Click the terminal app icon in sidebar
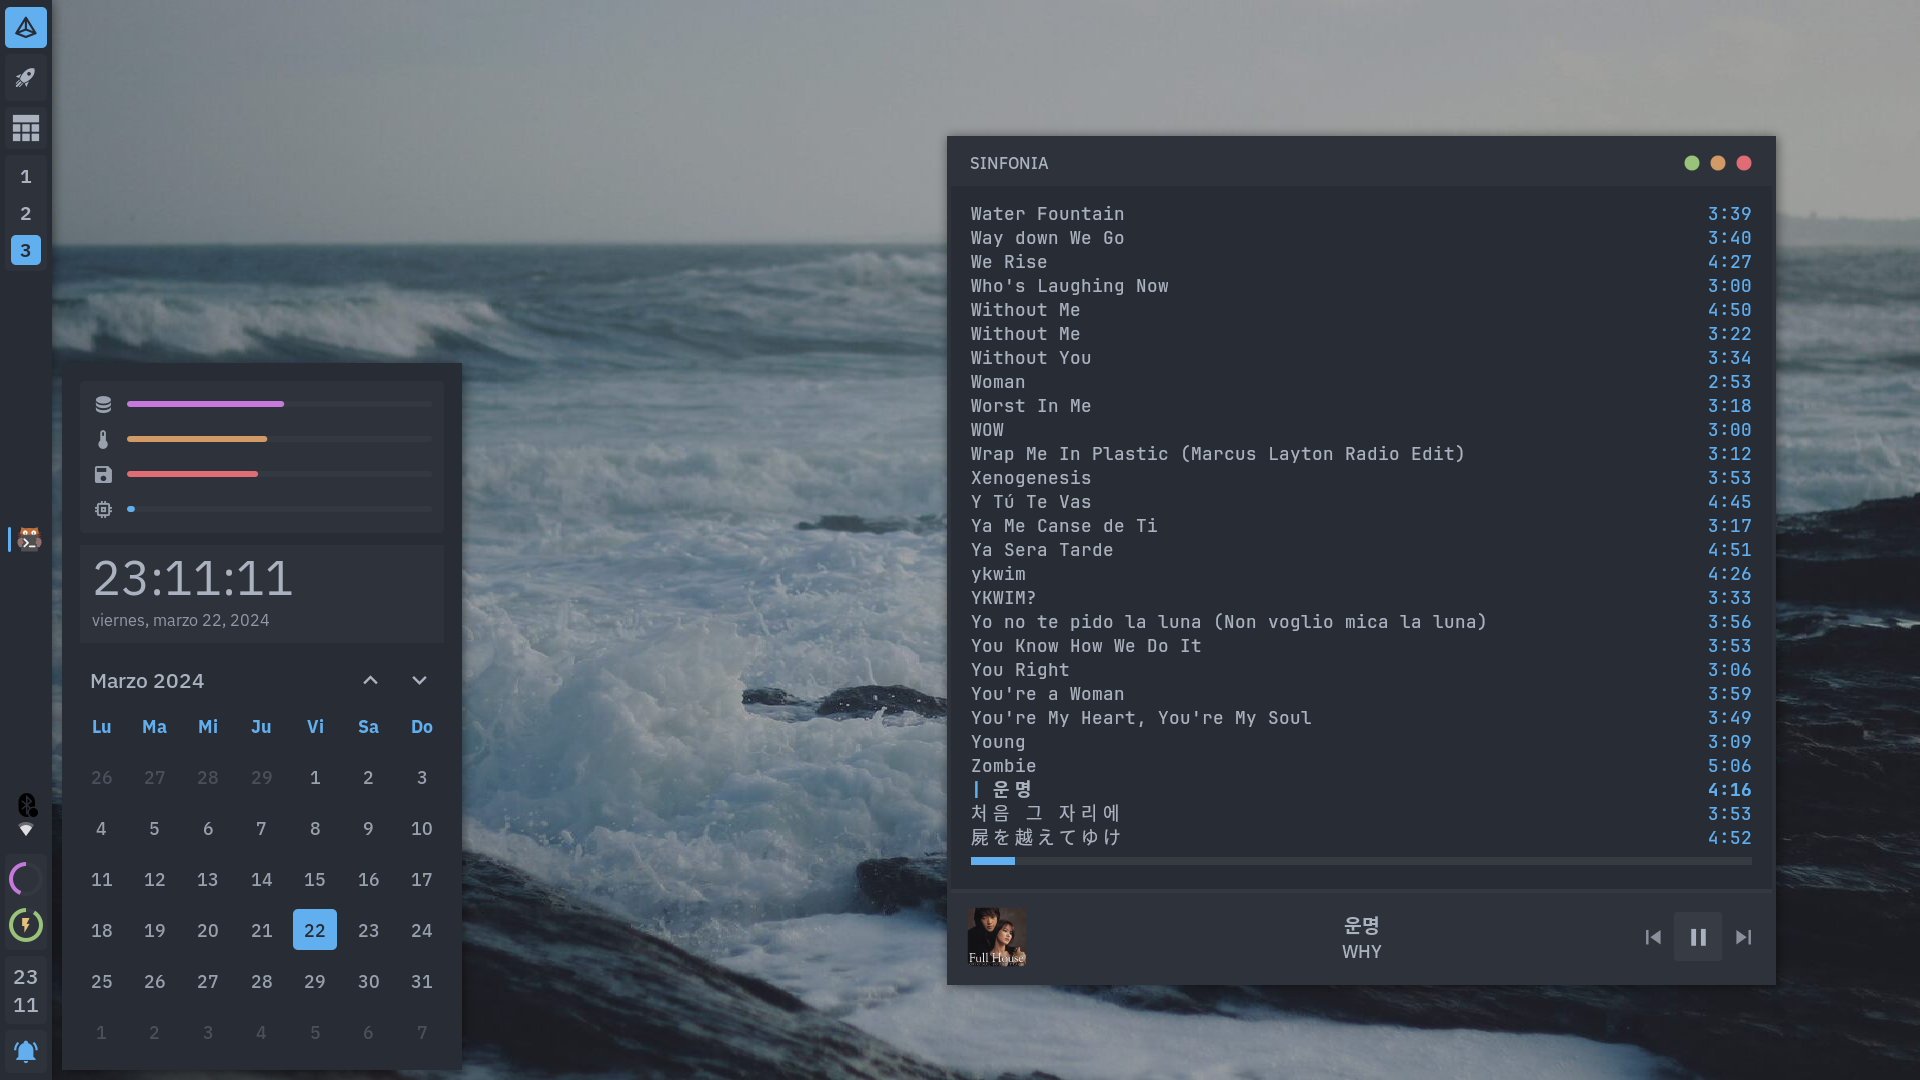Screen dimensions: 1920x1080 click(29, 540)
